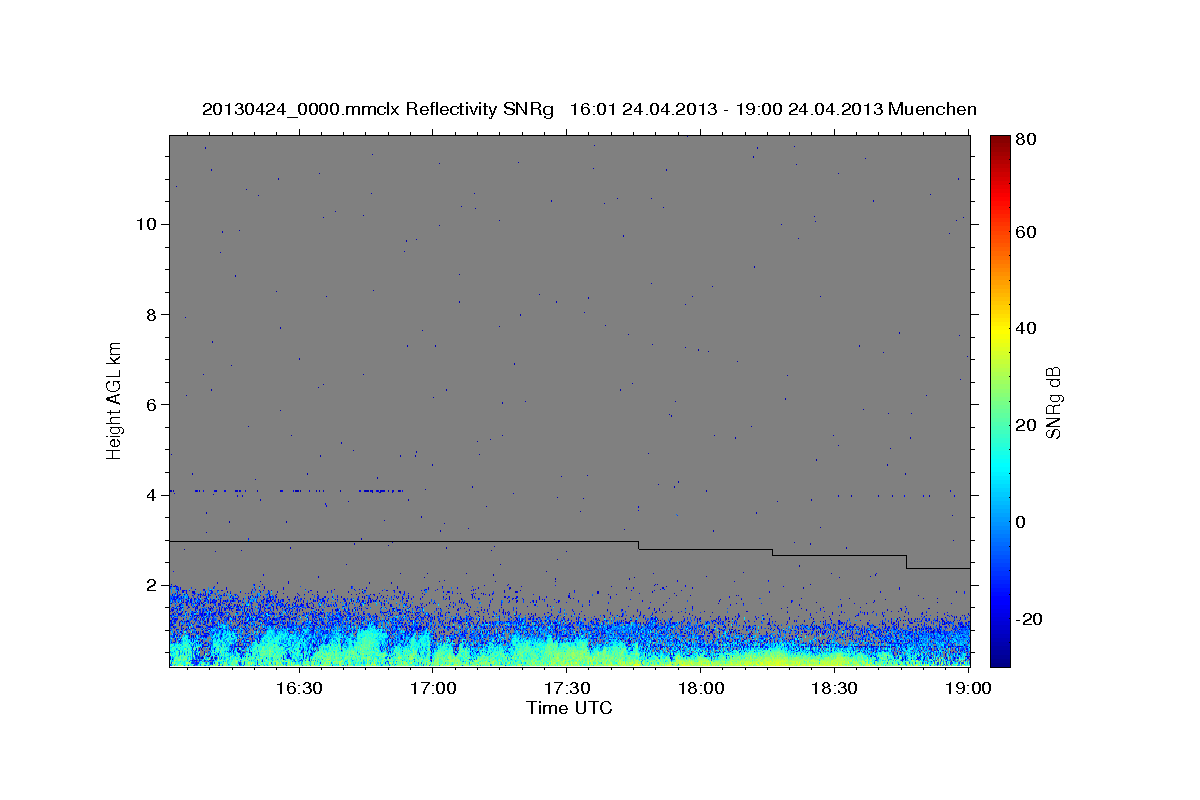Screen dimensions: 1200x800
Task: Click the 'SNRg dB' colorbar label
Action: (1053, 402)
